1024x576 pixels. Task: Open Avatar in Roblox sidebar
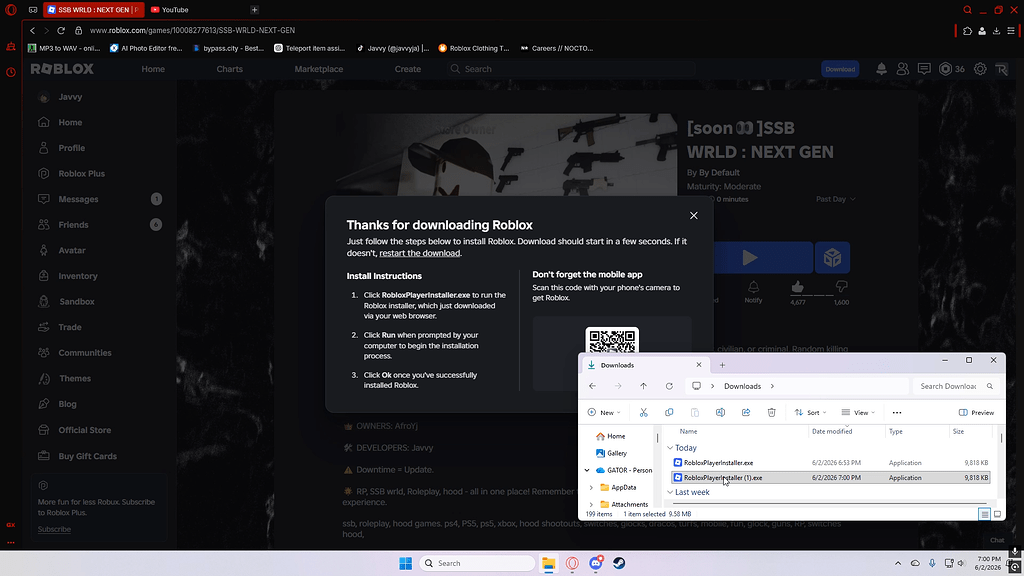click(x=72, y=250)
